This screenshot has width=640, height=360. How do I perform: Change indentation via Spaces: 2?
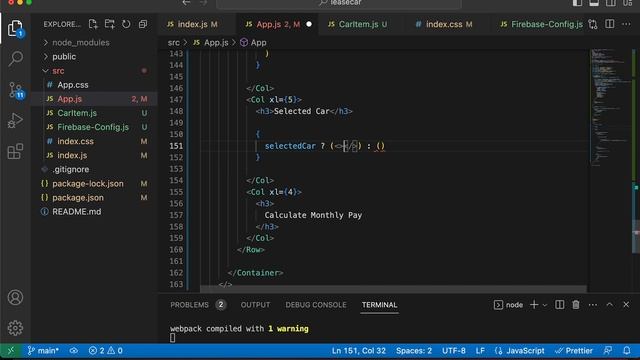[413, 351]
